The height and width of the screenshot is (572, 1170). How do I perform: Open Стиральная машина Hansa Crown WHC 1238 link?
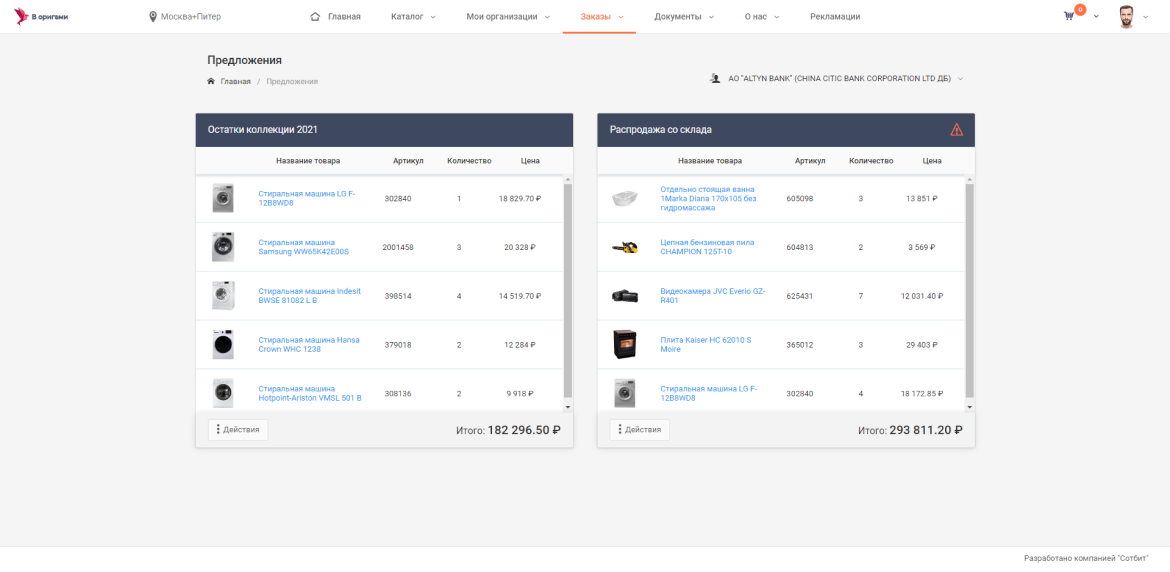pyautogui.click(x=309, y=345)
